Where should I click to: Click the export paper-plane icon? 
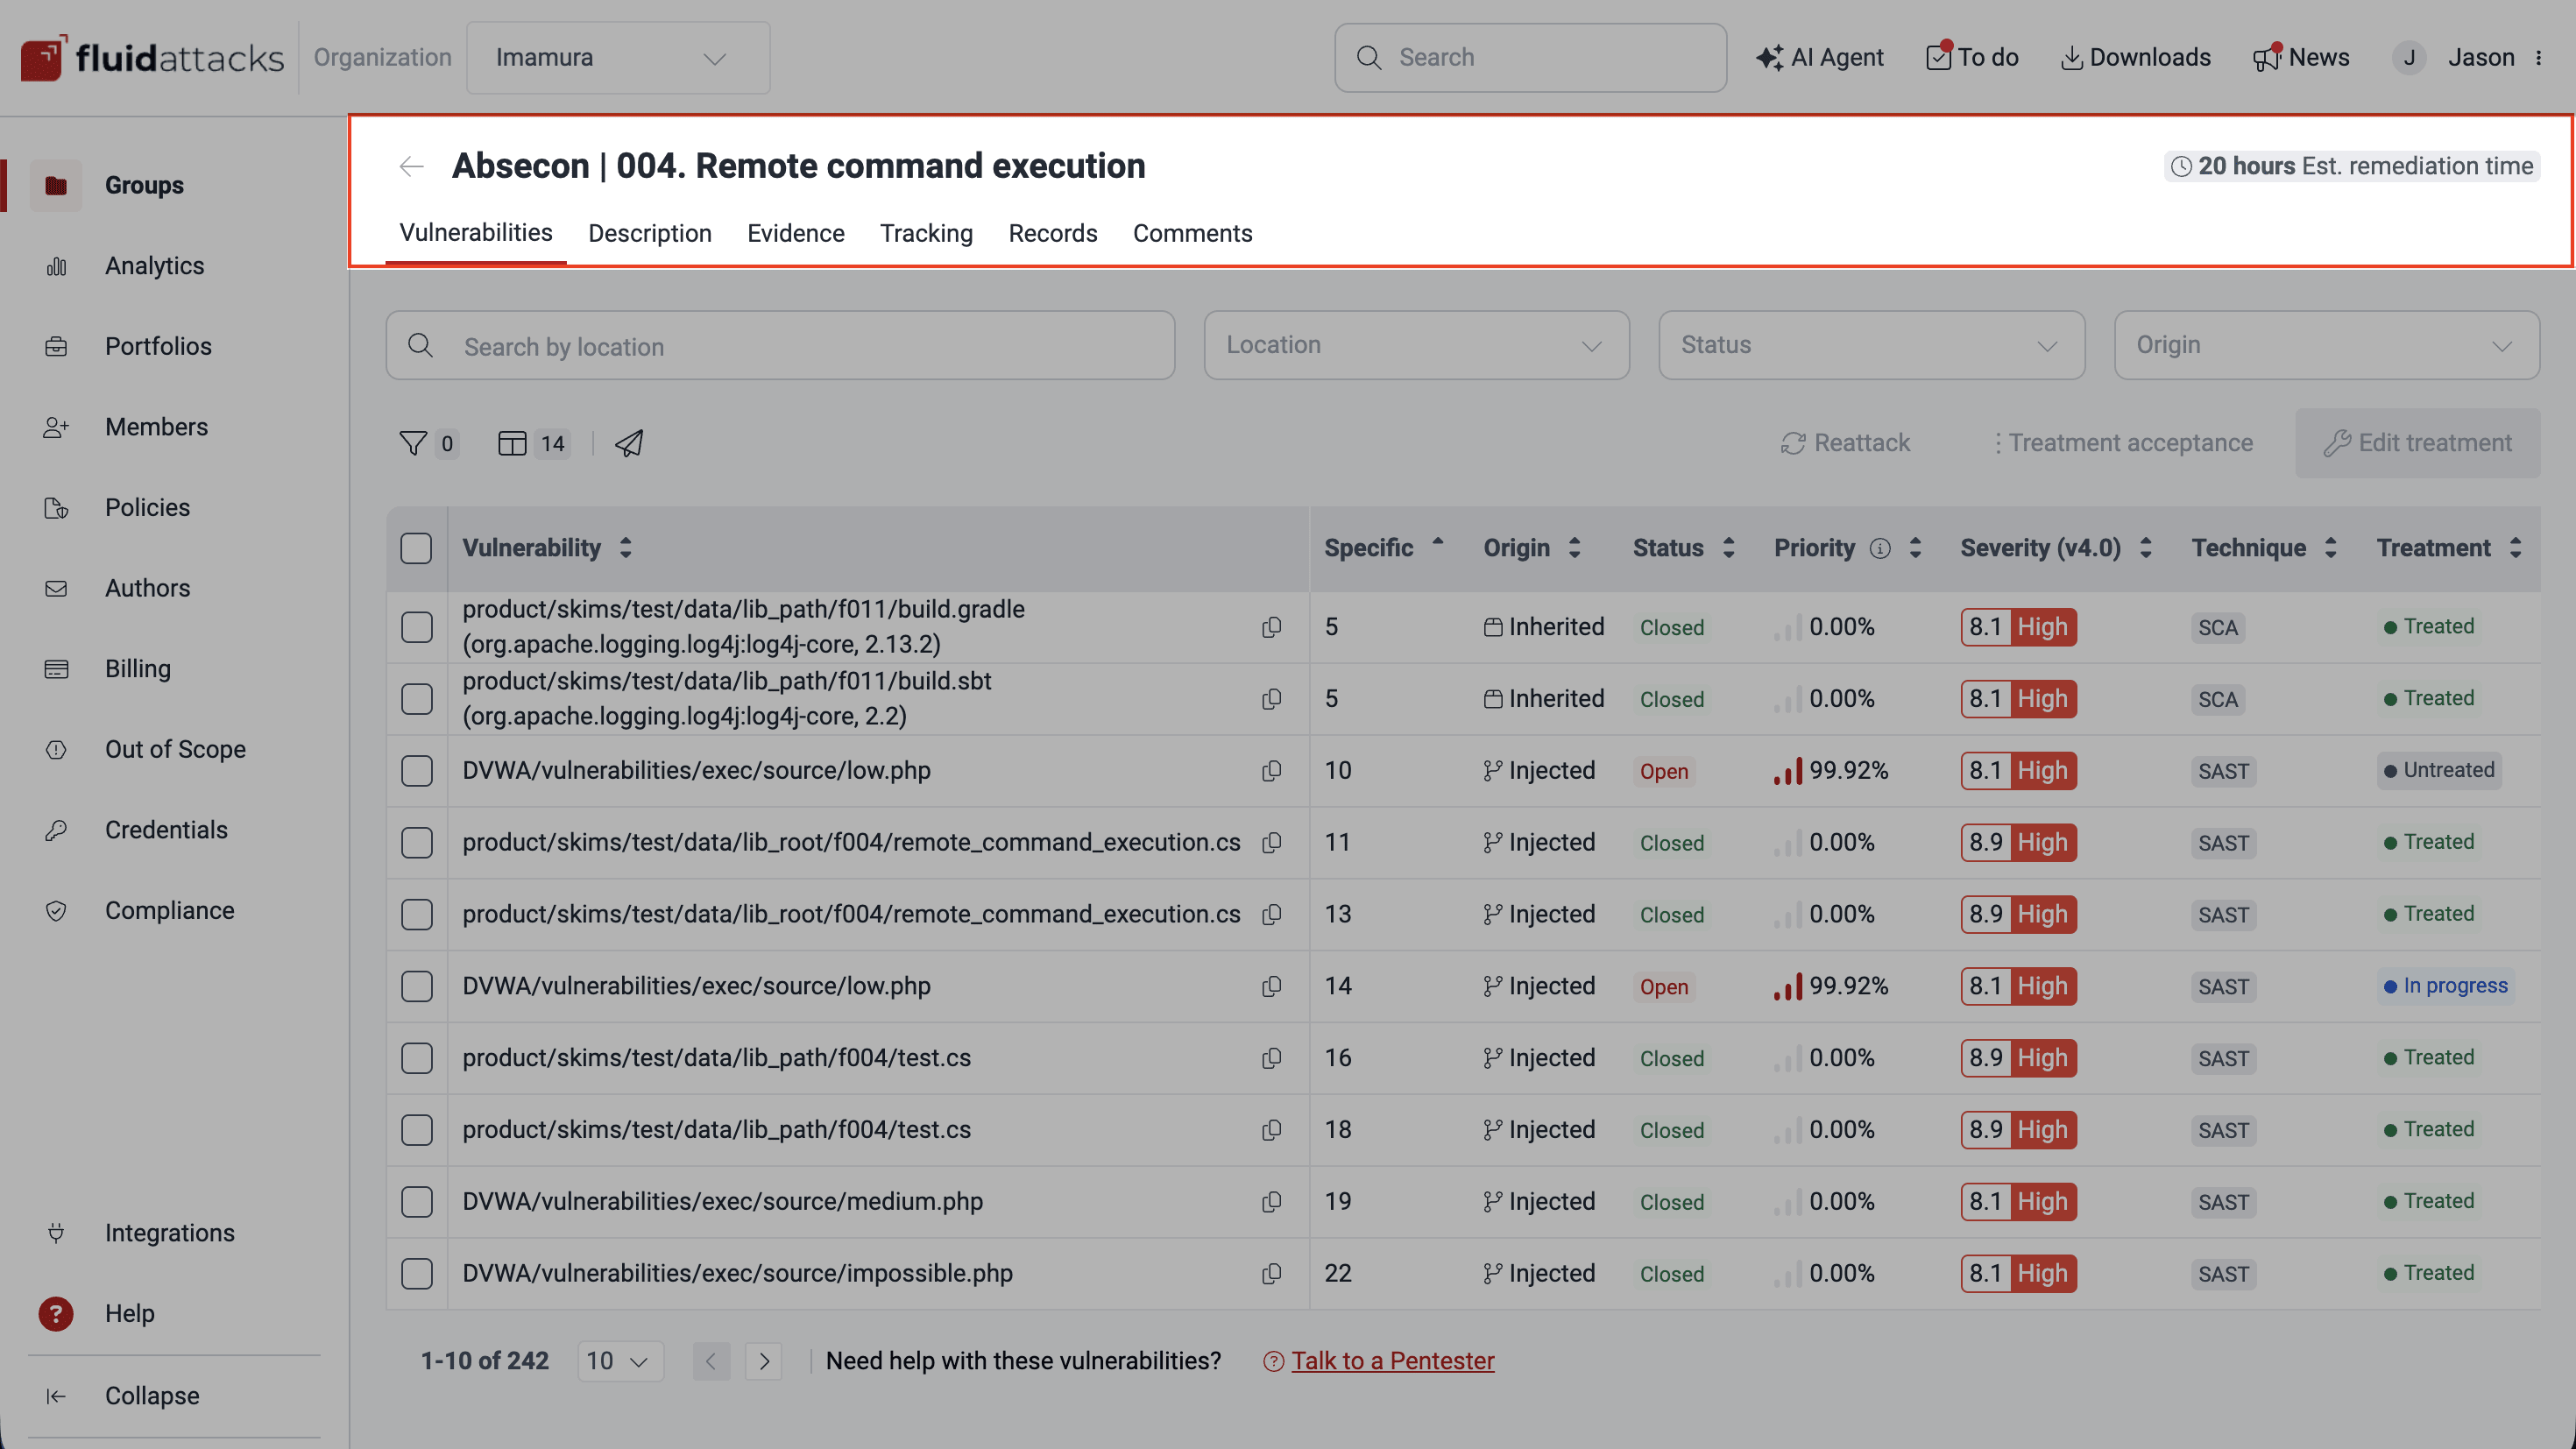pos(629,443)
